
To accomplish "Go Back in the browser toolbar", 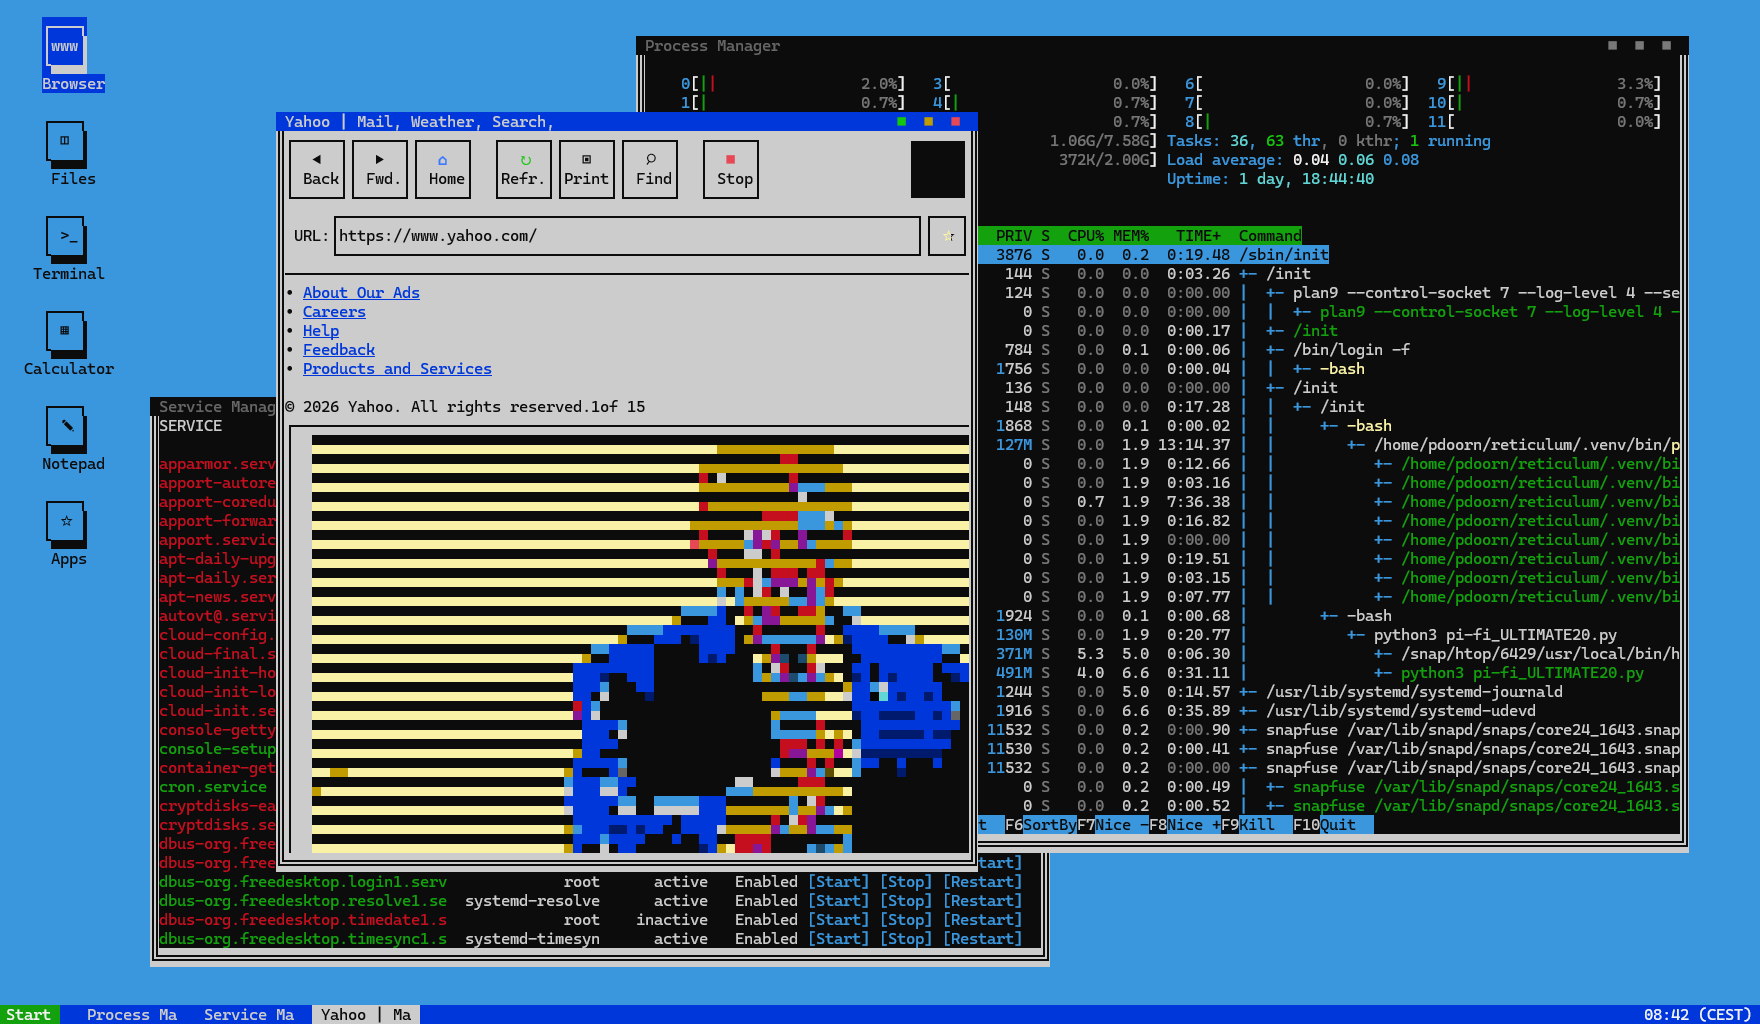I will coord(317,169).
